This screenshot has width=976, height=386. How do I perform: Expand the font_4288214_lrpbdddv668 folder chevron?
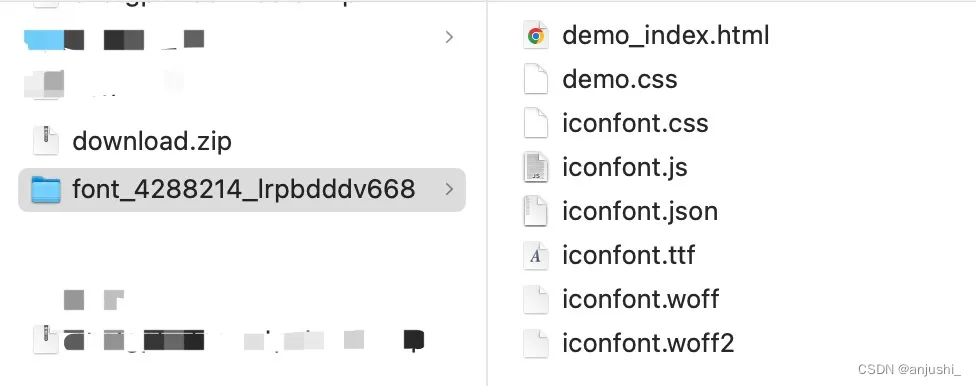(449, 189)
